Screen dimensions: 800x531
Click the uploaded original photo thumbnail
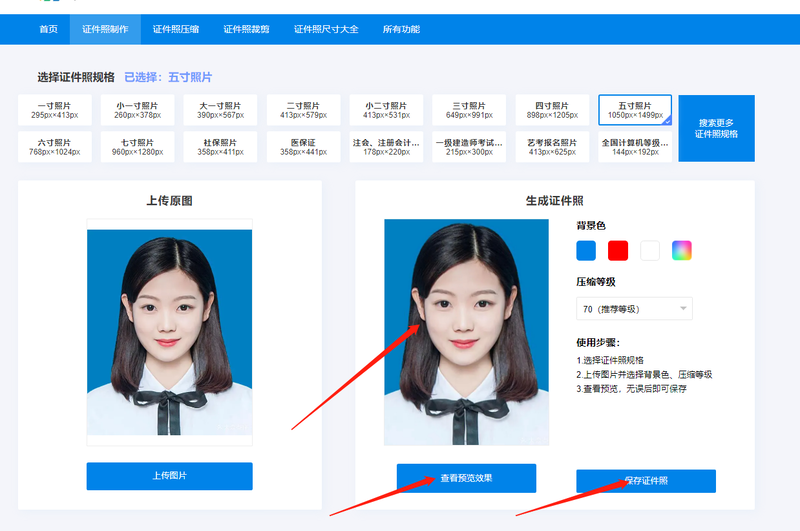pyautogui.click(x=169, y=332)
